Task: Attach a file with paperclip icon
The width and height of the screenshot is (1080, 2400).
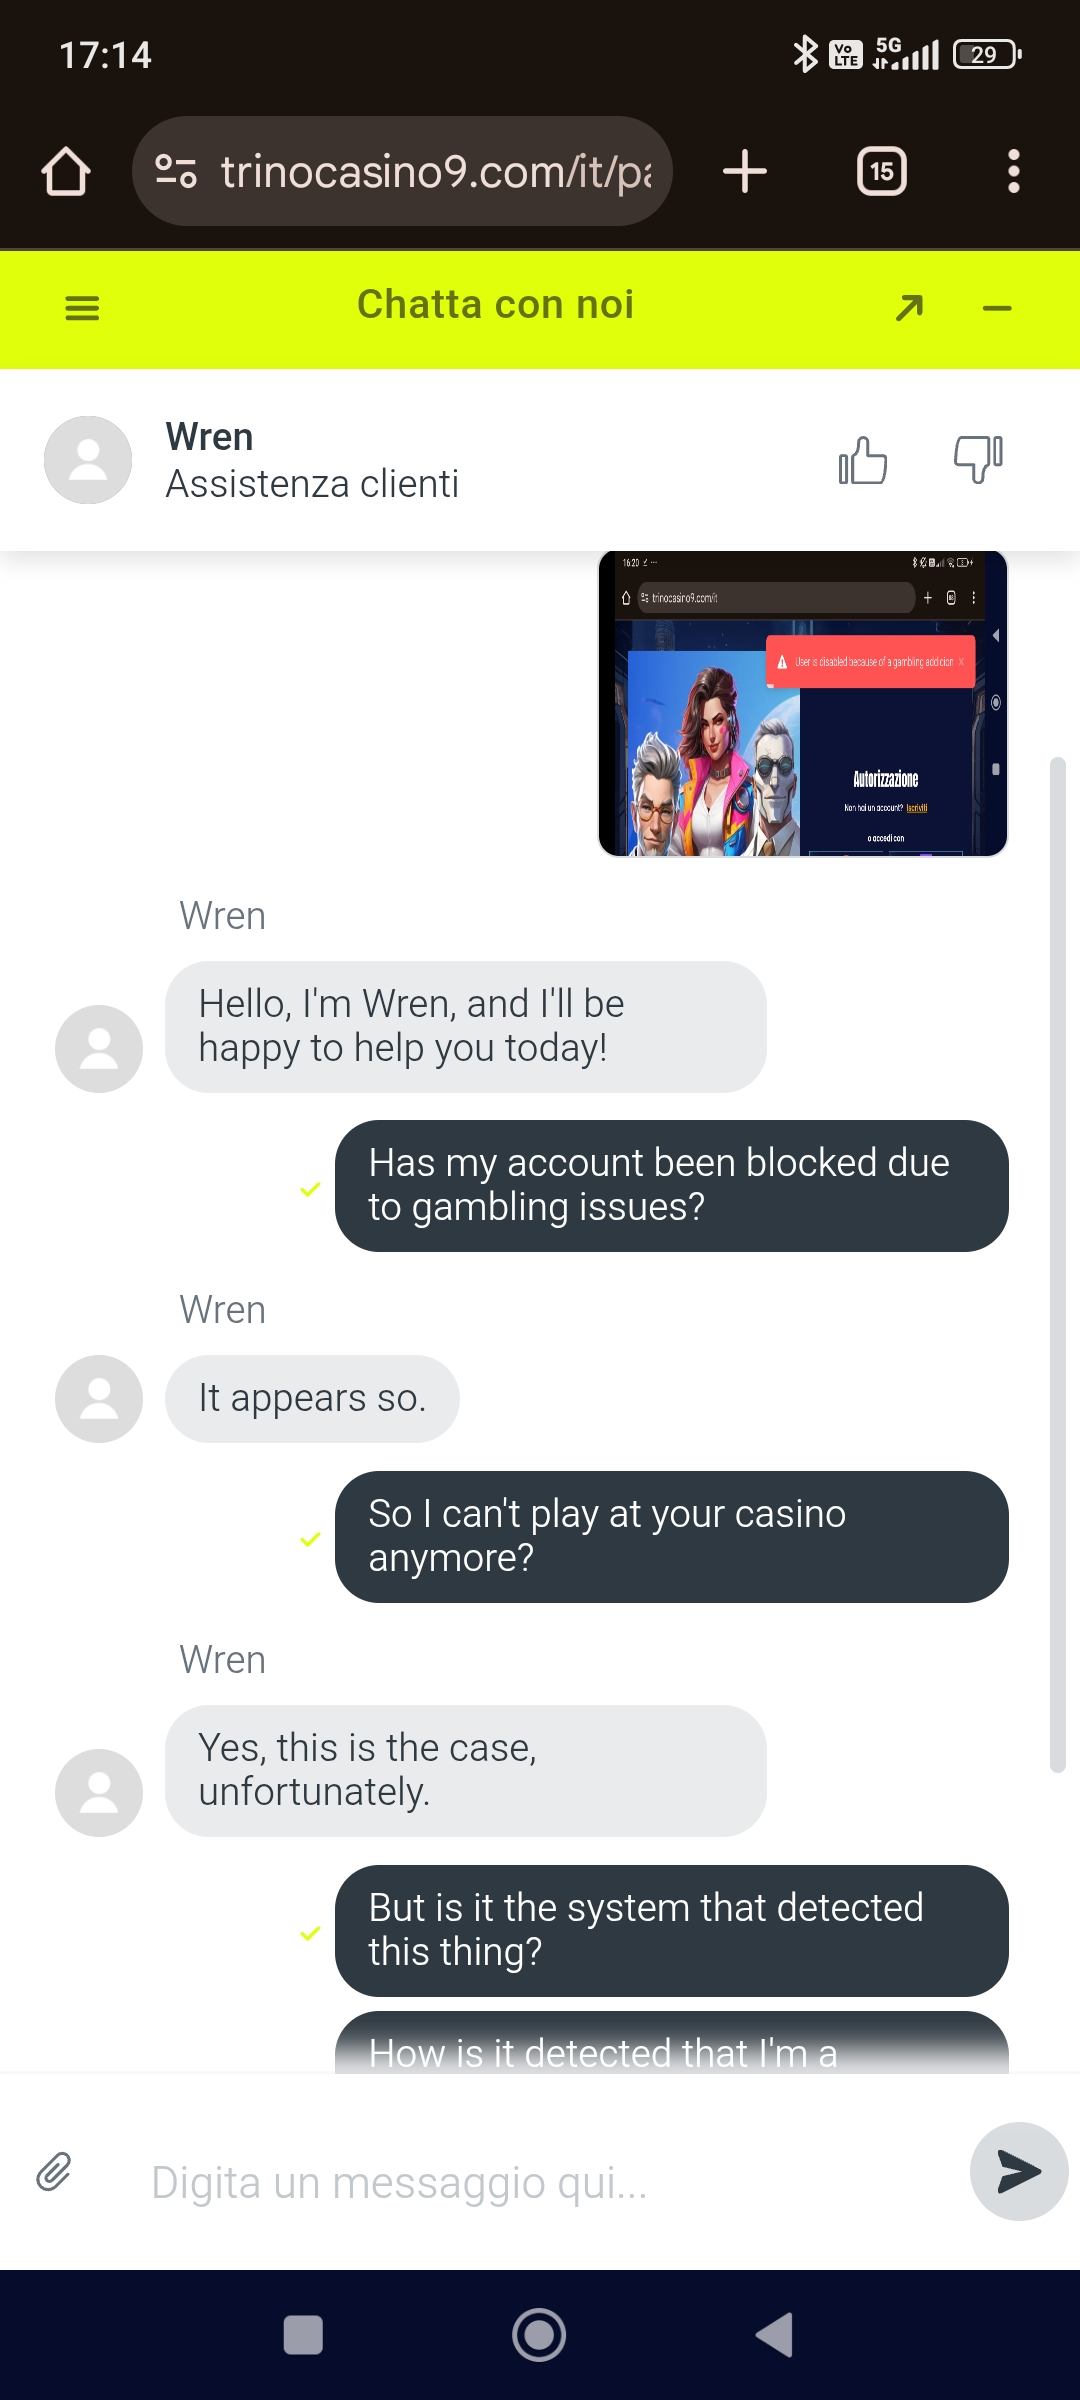Action: (x=54, y=2172)
